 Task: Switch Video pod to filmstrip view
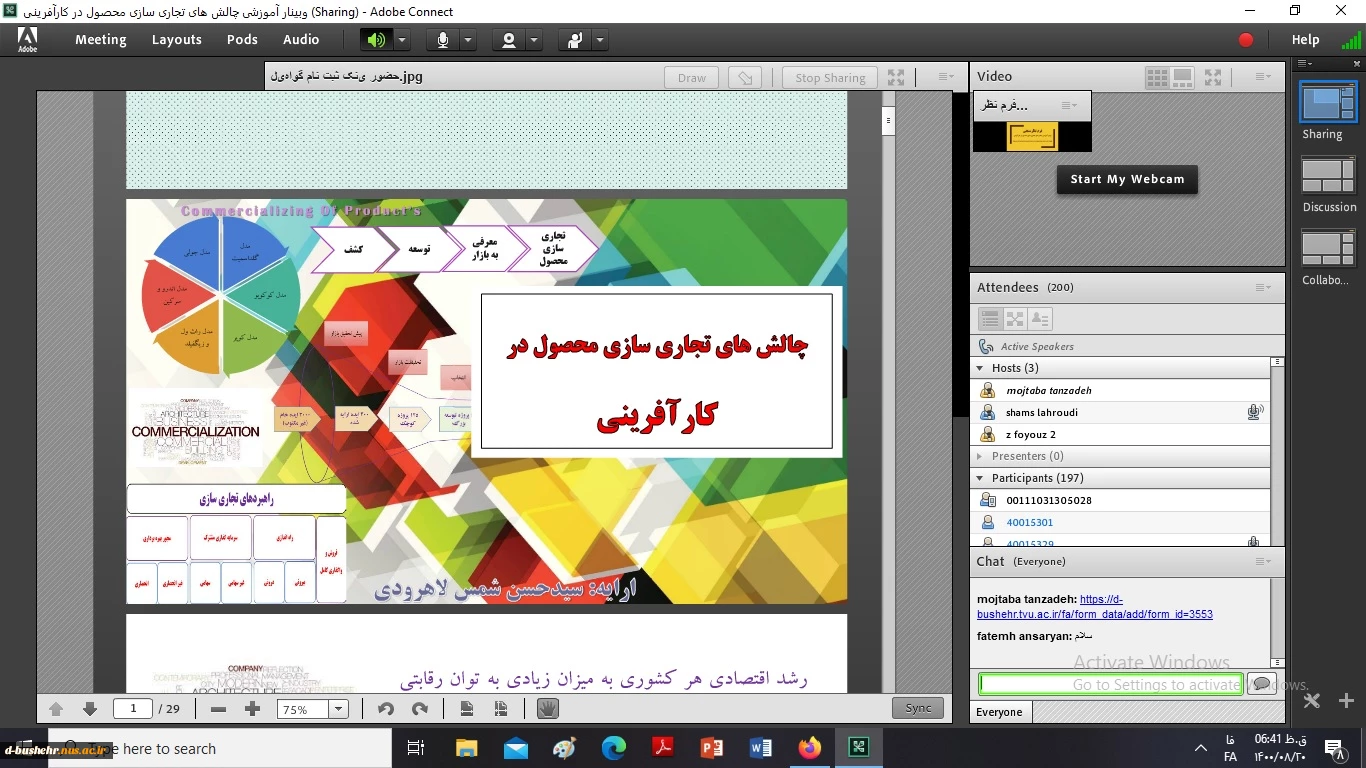[1182, 77]
